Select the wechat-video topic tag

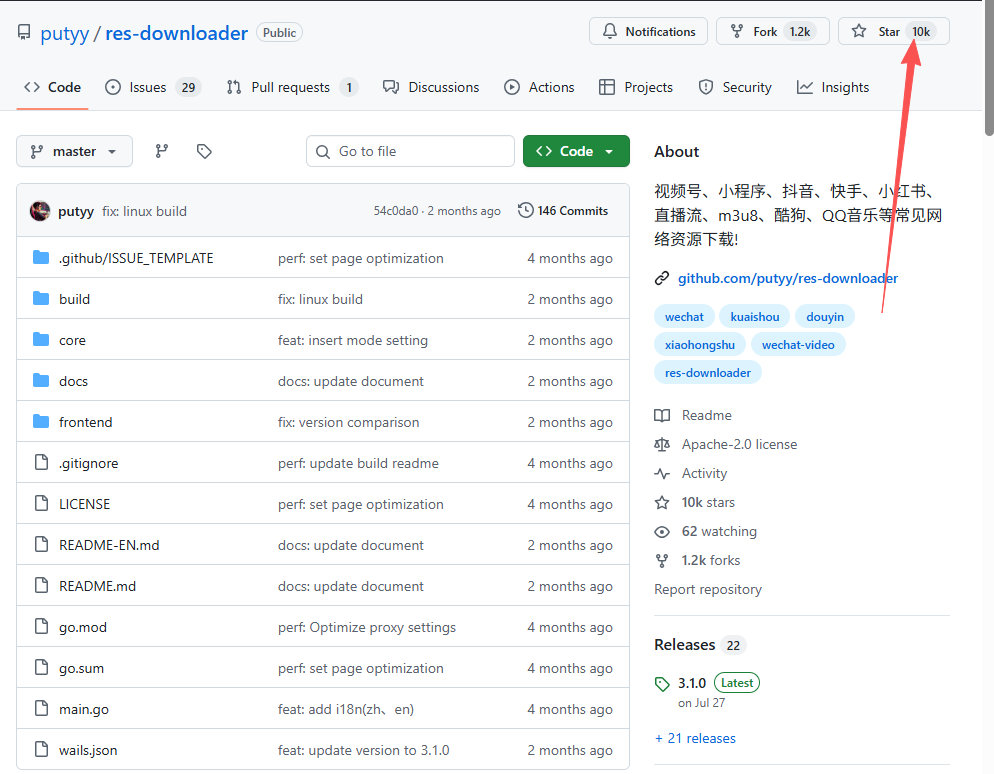click(798, 345)
